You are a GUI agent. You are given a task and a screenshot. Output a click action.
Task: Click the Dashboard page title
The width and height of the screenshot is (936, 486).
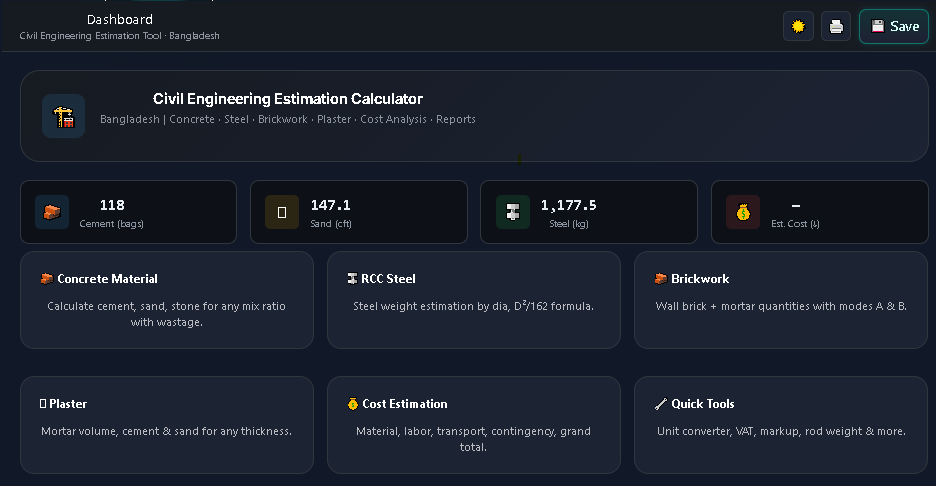tap(119, 19)
